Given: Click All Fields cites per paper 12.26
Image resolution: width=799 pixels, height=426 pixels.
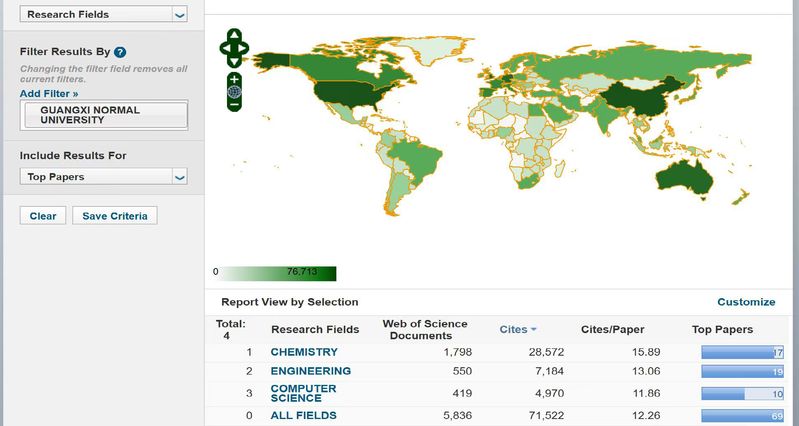Looking at the screenshot, I should click(646, 415).
